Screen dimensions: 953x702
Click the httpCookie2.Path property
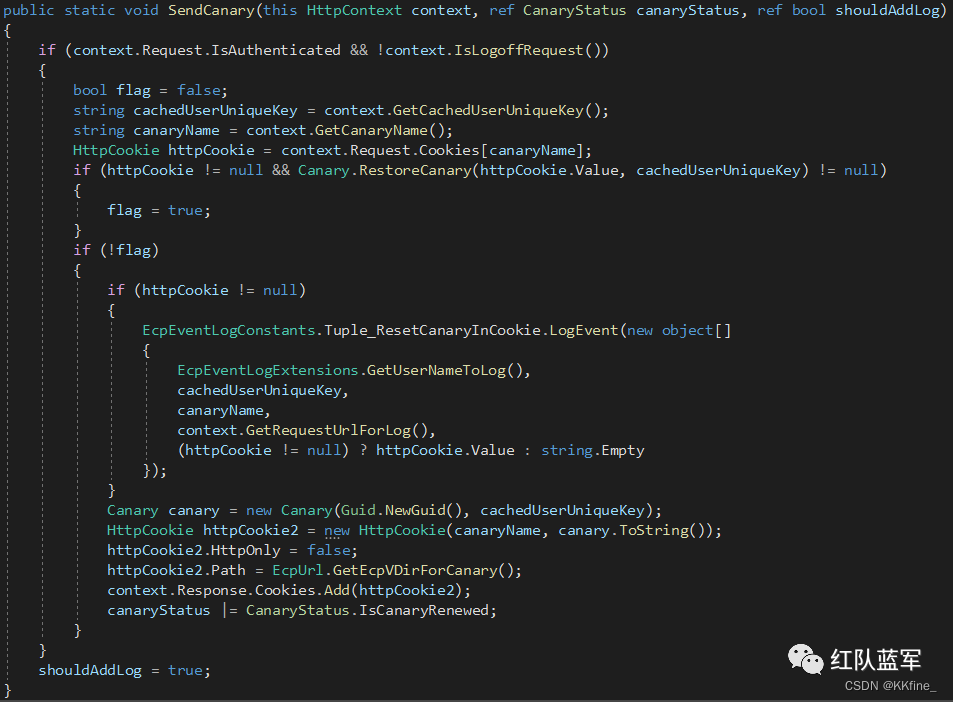click(x=176, y=571)
